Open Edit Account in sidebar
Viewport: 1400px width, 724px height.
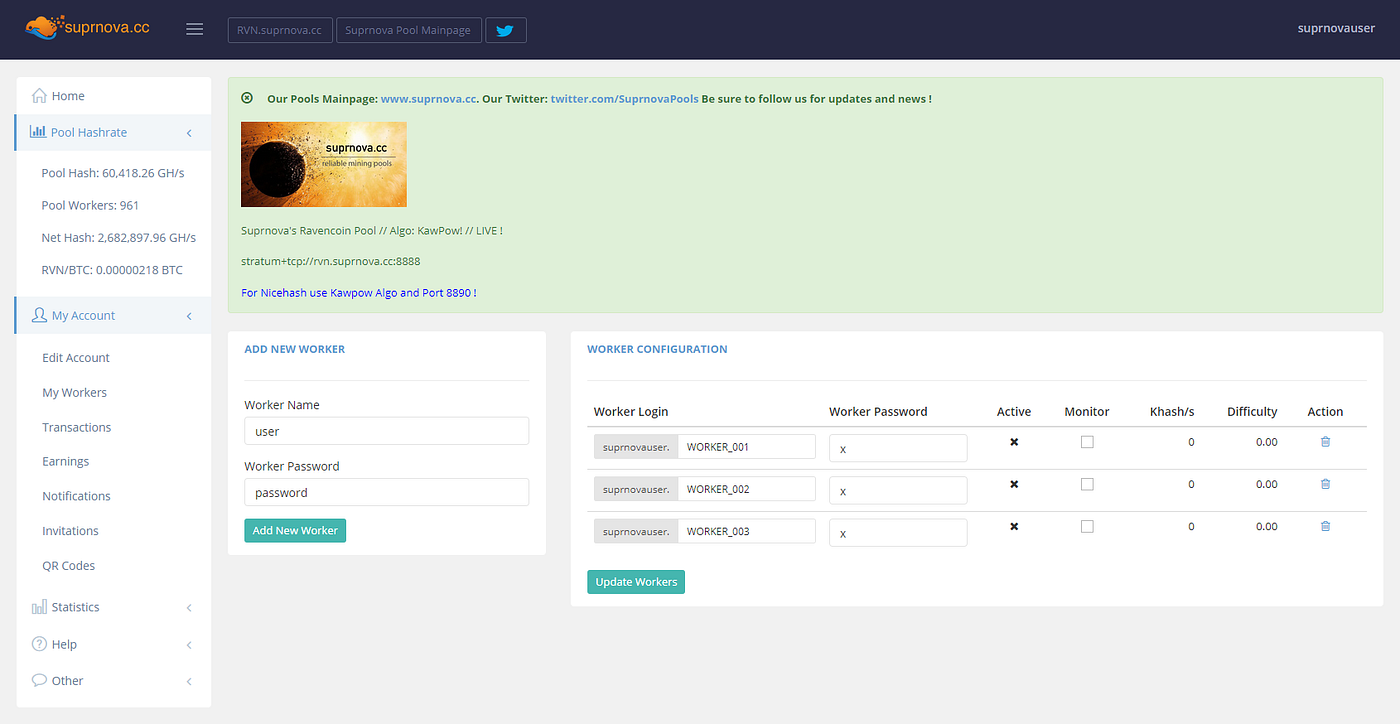coord(76,358)
